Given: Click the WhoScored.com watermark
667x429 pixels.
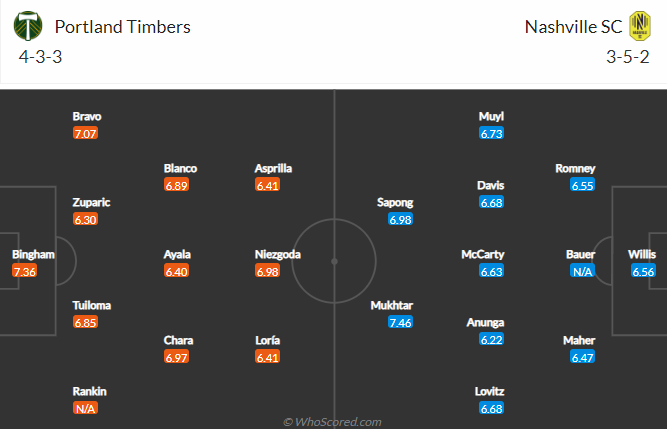Looking at the screenshot, I should (332, 422).
